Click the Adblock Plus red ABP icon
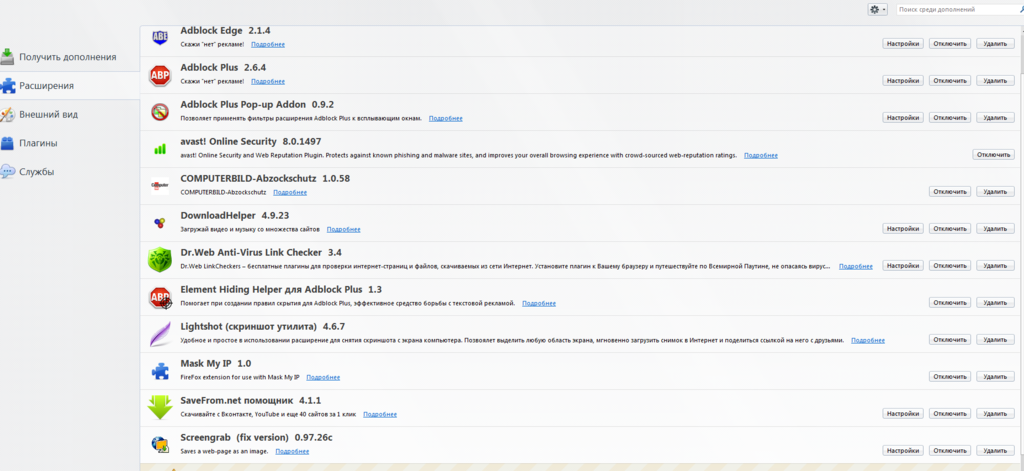Viewport: 1024px width, 471px height. tap(159, 76)
